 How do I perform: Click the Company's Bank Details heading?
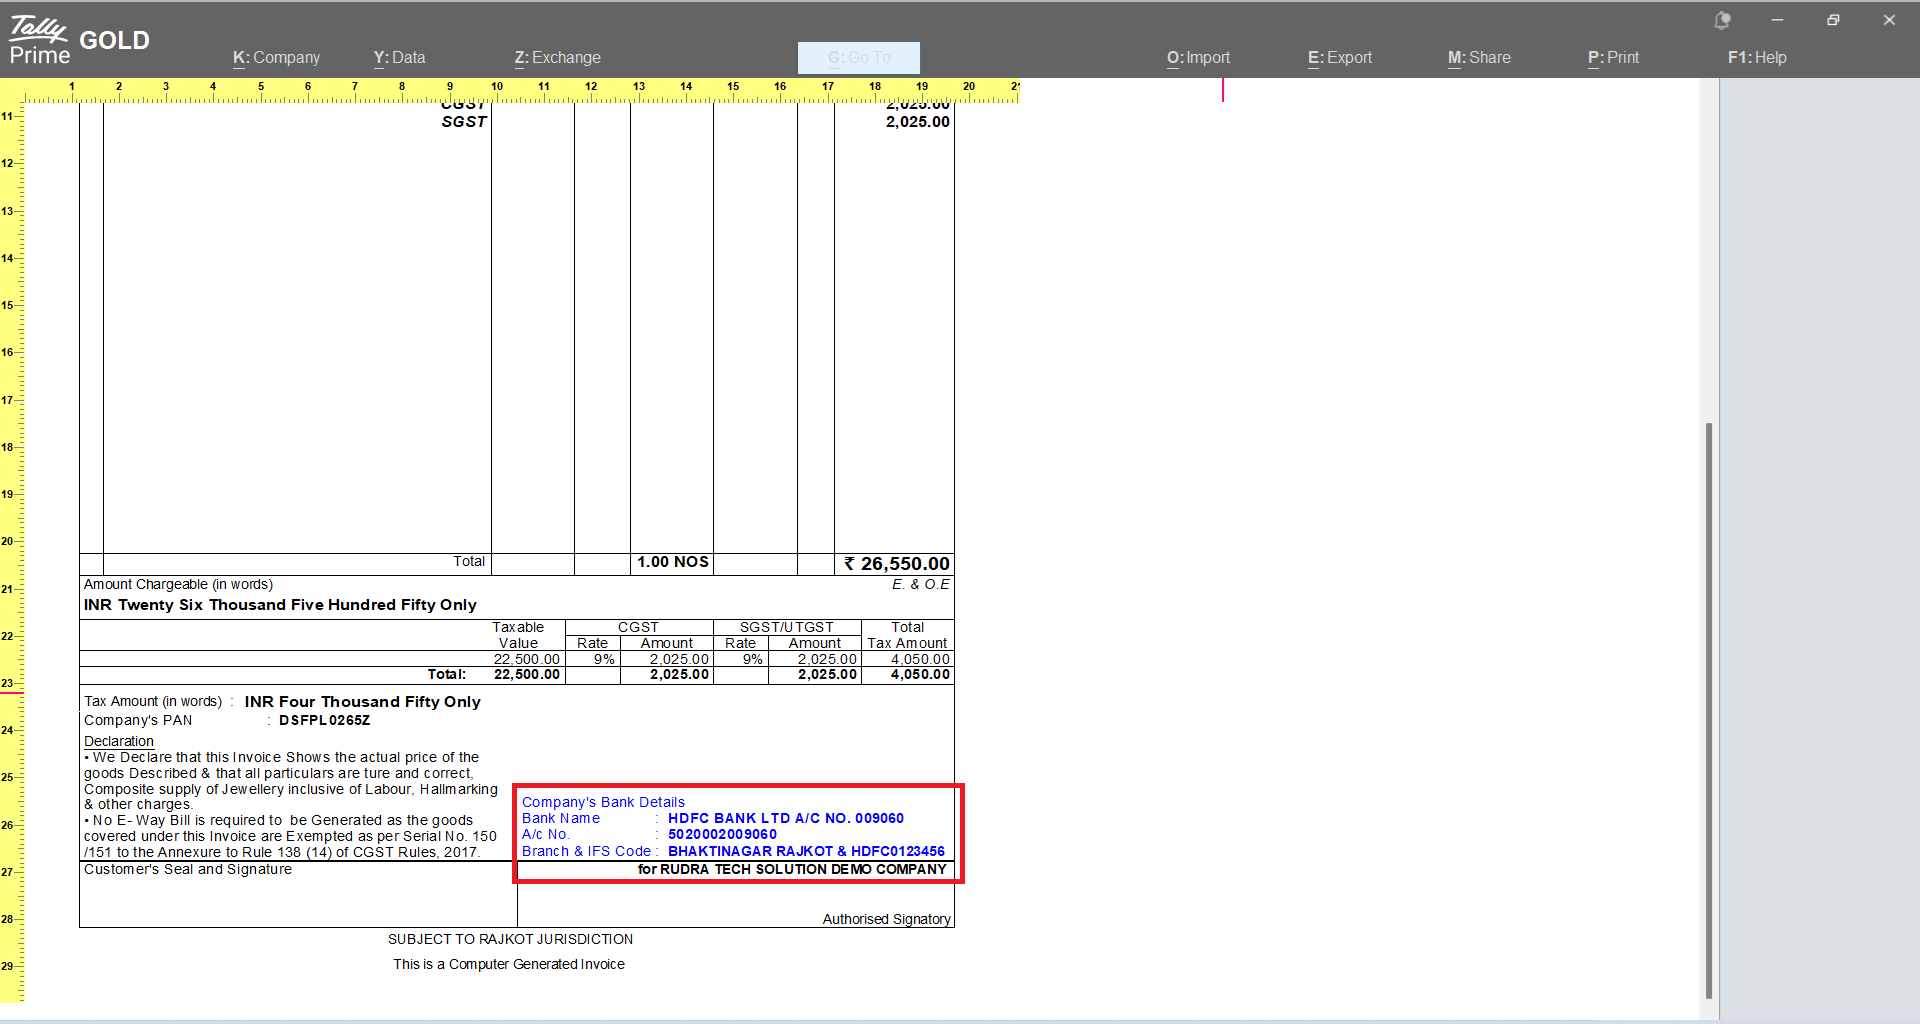[x=603, y=802]
